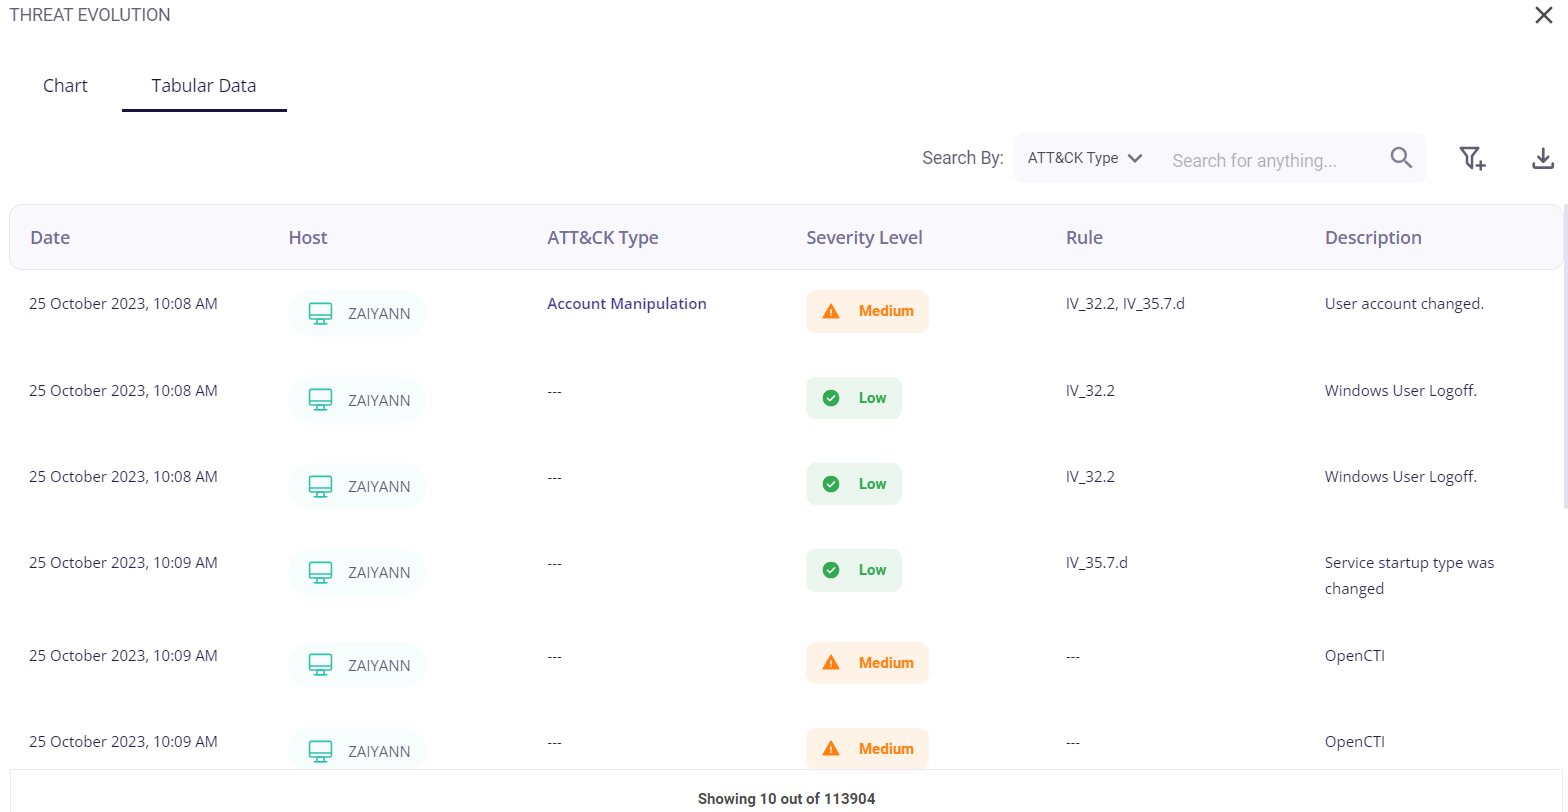Select the ZAIYANN host chip in Service startup row

pyautogui.click(x=357, y=572)
